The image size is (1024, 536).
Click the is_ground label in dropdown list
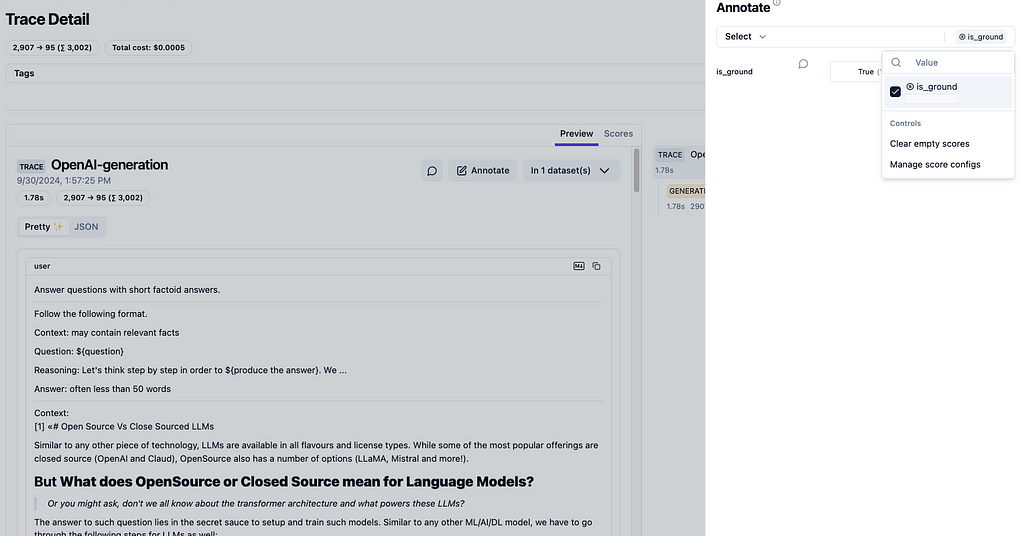click(936, 87)
